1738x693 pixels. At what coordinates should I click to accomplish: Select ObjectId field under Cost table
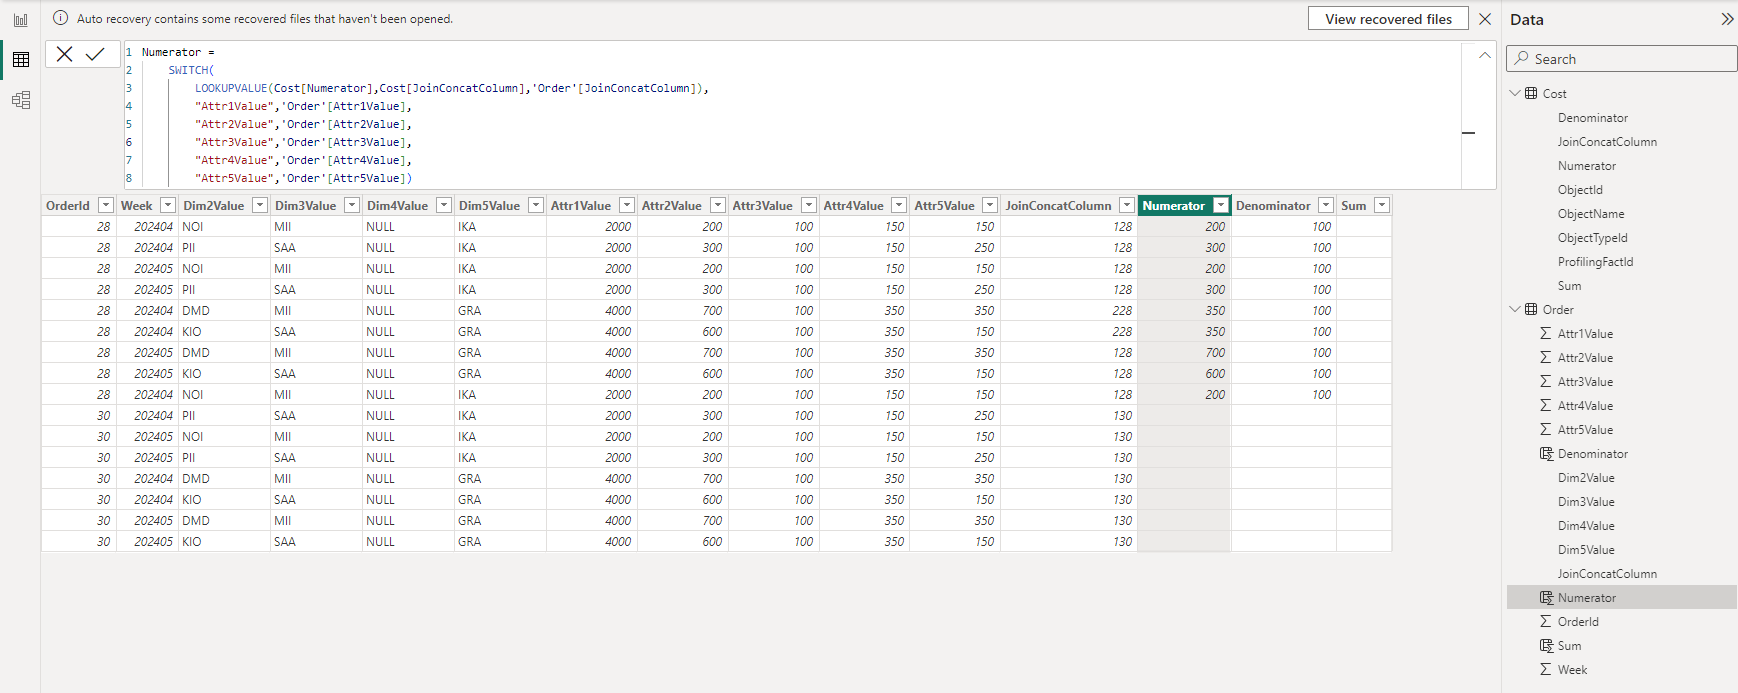coord(1580,190)
